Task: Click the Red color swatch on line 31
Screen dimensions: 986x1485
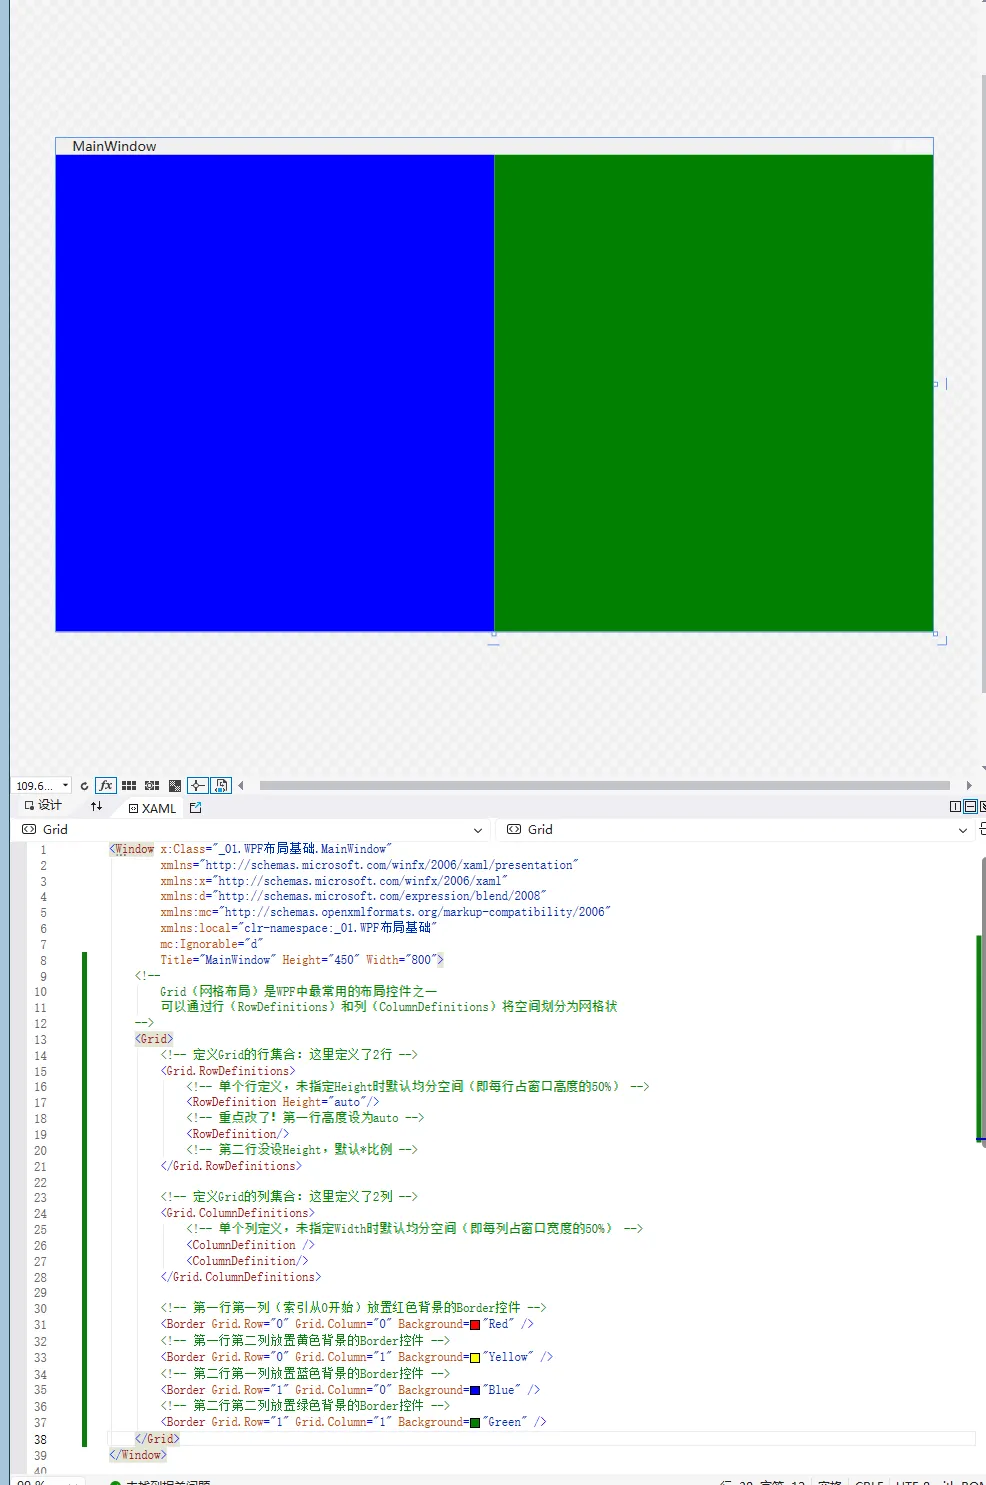Action: (475, 1325)
